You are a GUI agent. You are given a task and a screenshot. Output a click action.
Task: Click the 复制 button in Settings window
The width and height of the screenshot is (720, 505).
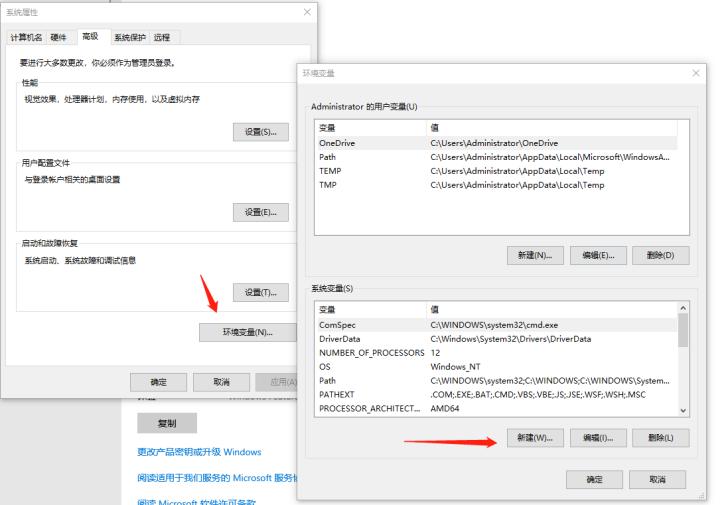coord(167,423)
